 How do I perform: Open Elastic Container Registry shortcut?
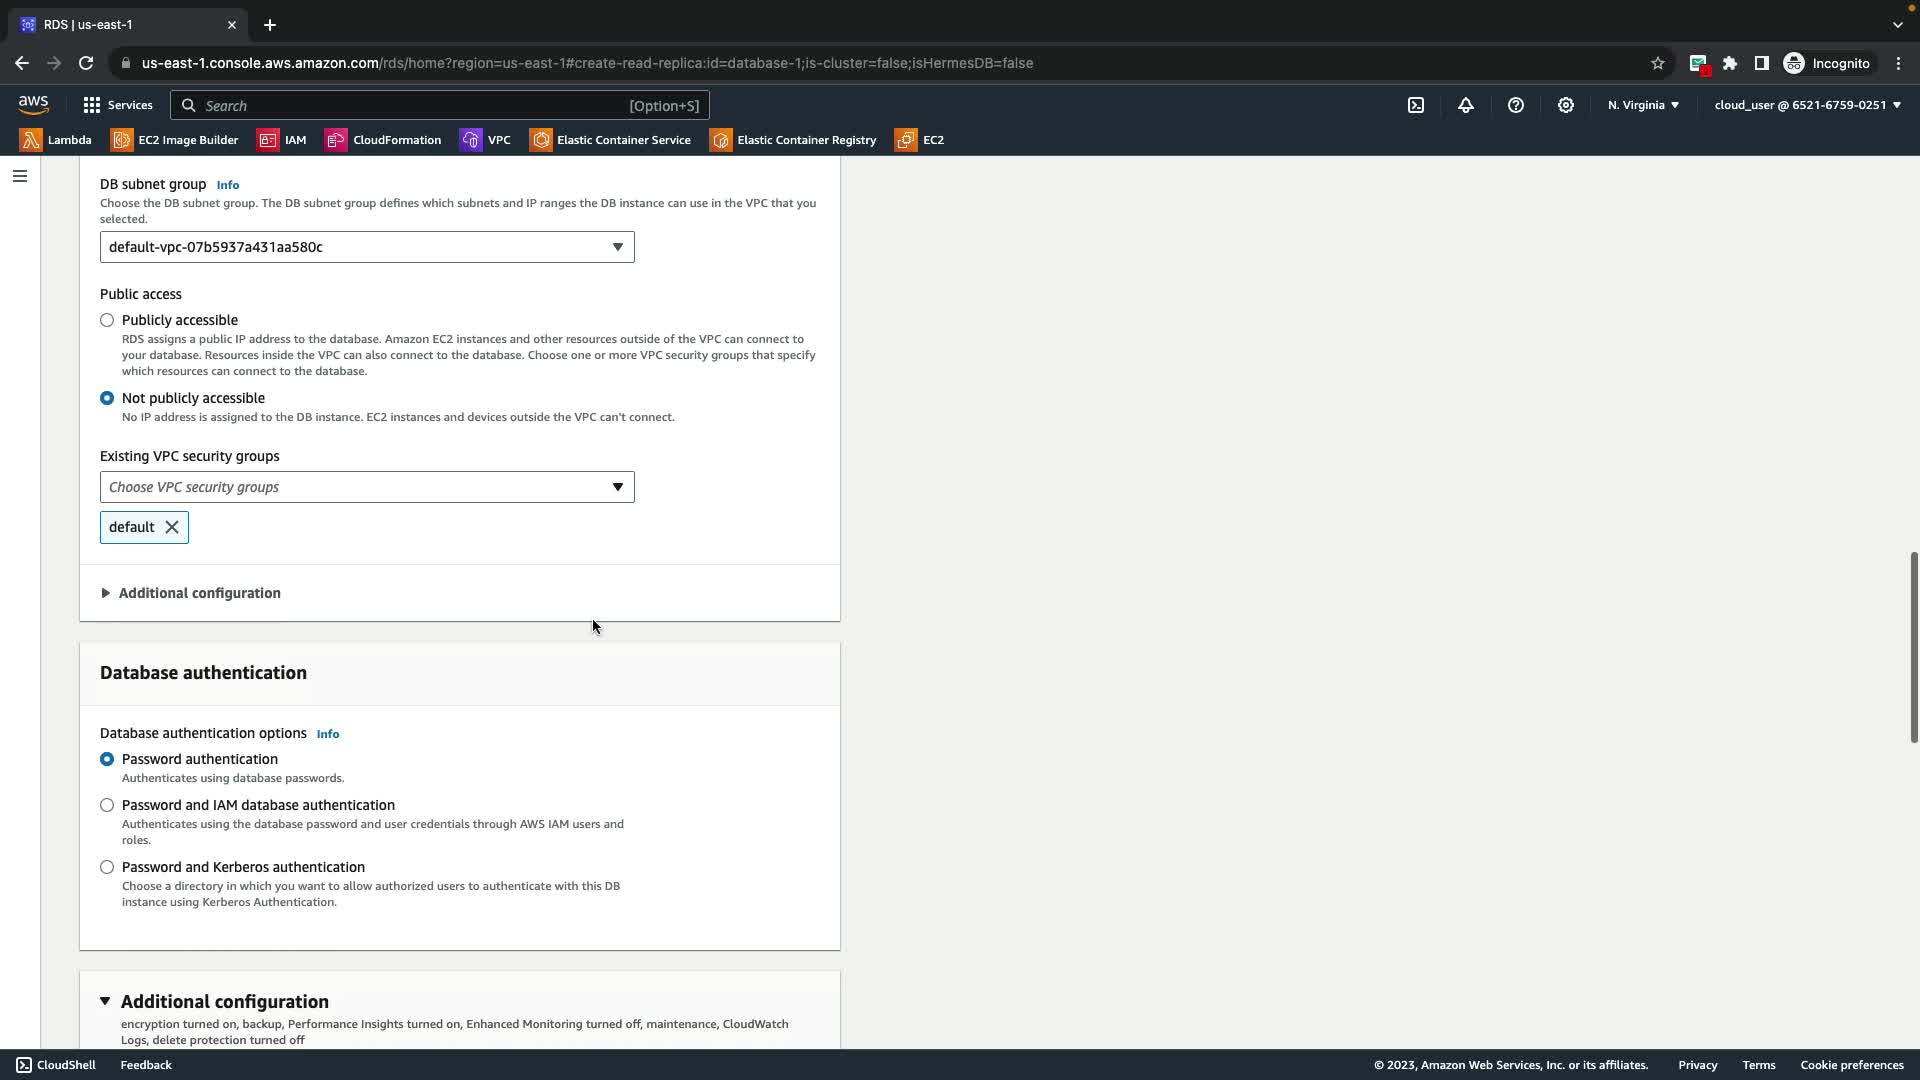click(793, 140)
